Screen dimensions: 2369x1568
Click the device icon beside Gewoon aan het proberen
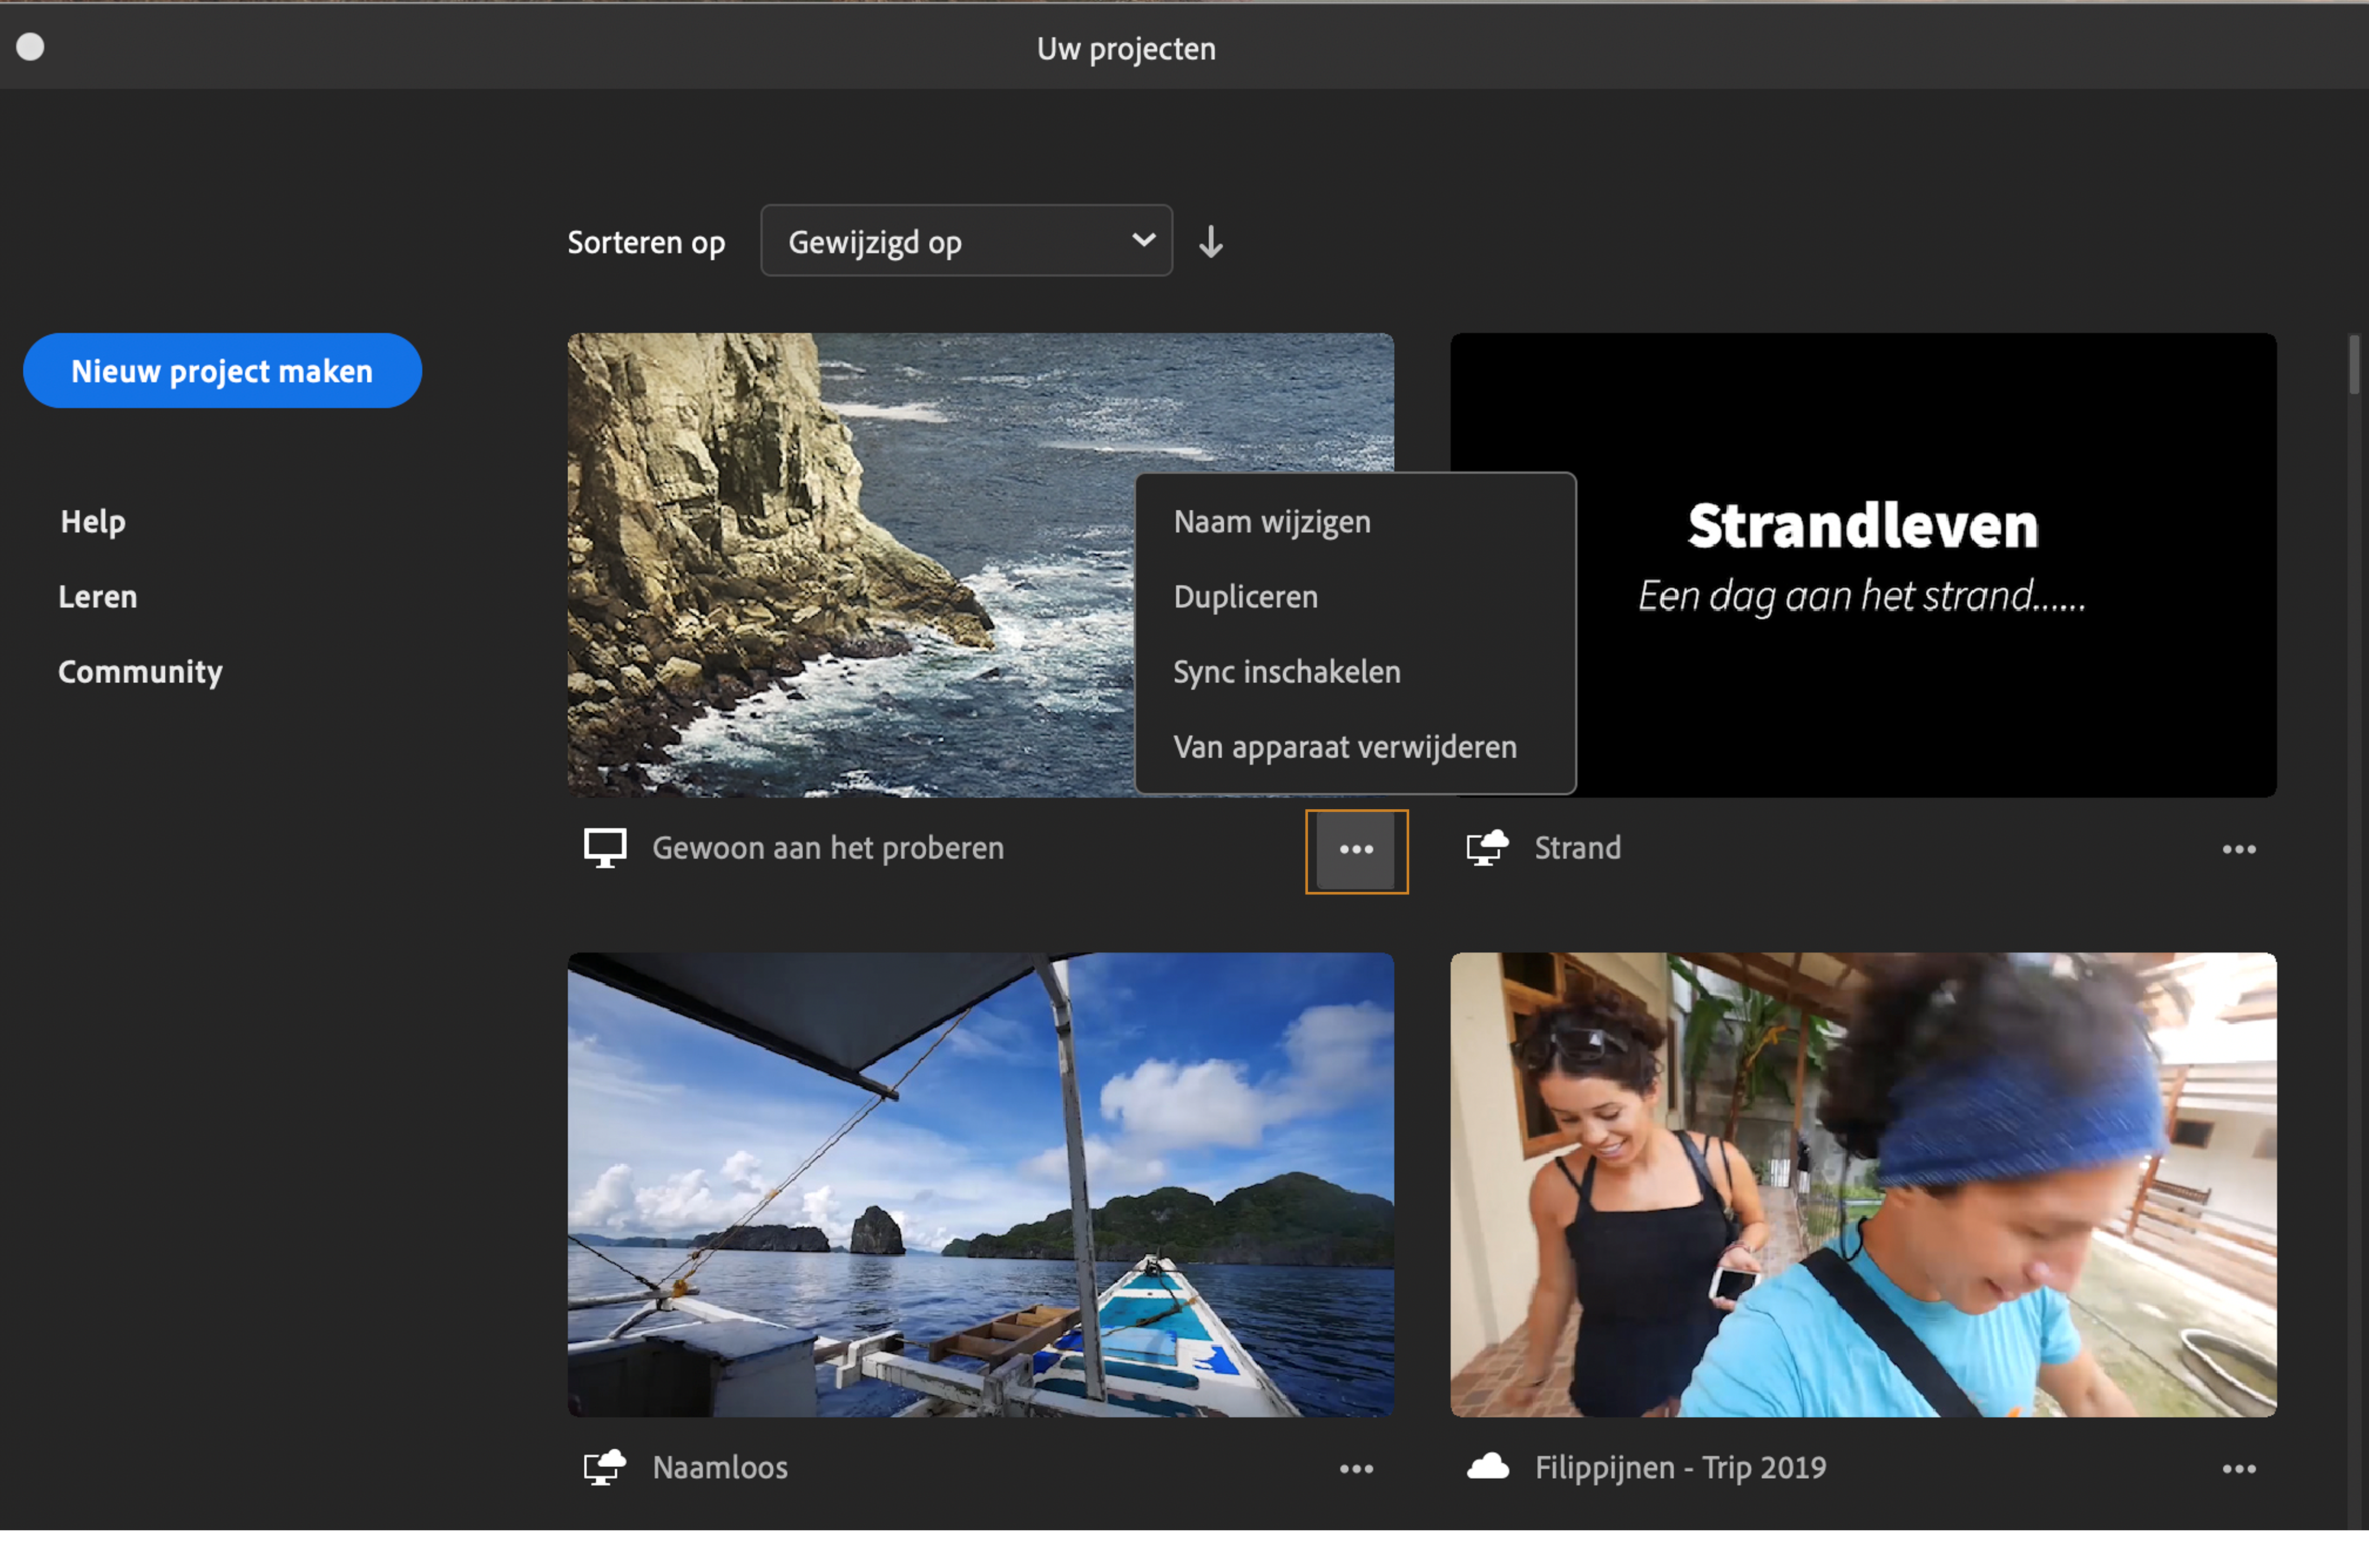tap(605, 848)
